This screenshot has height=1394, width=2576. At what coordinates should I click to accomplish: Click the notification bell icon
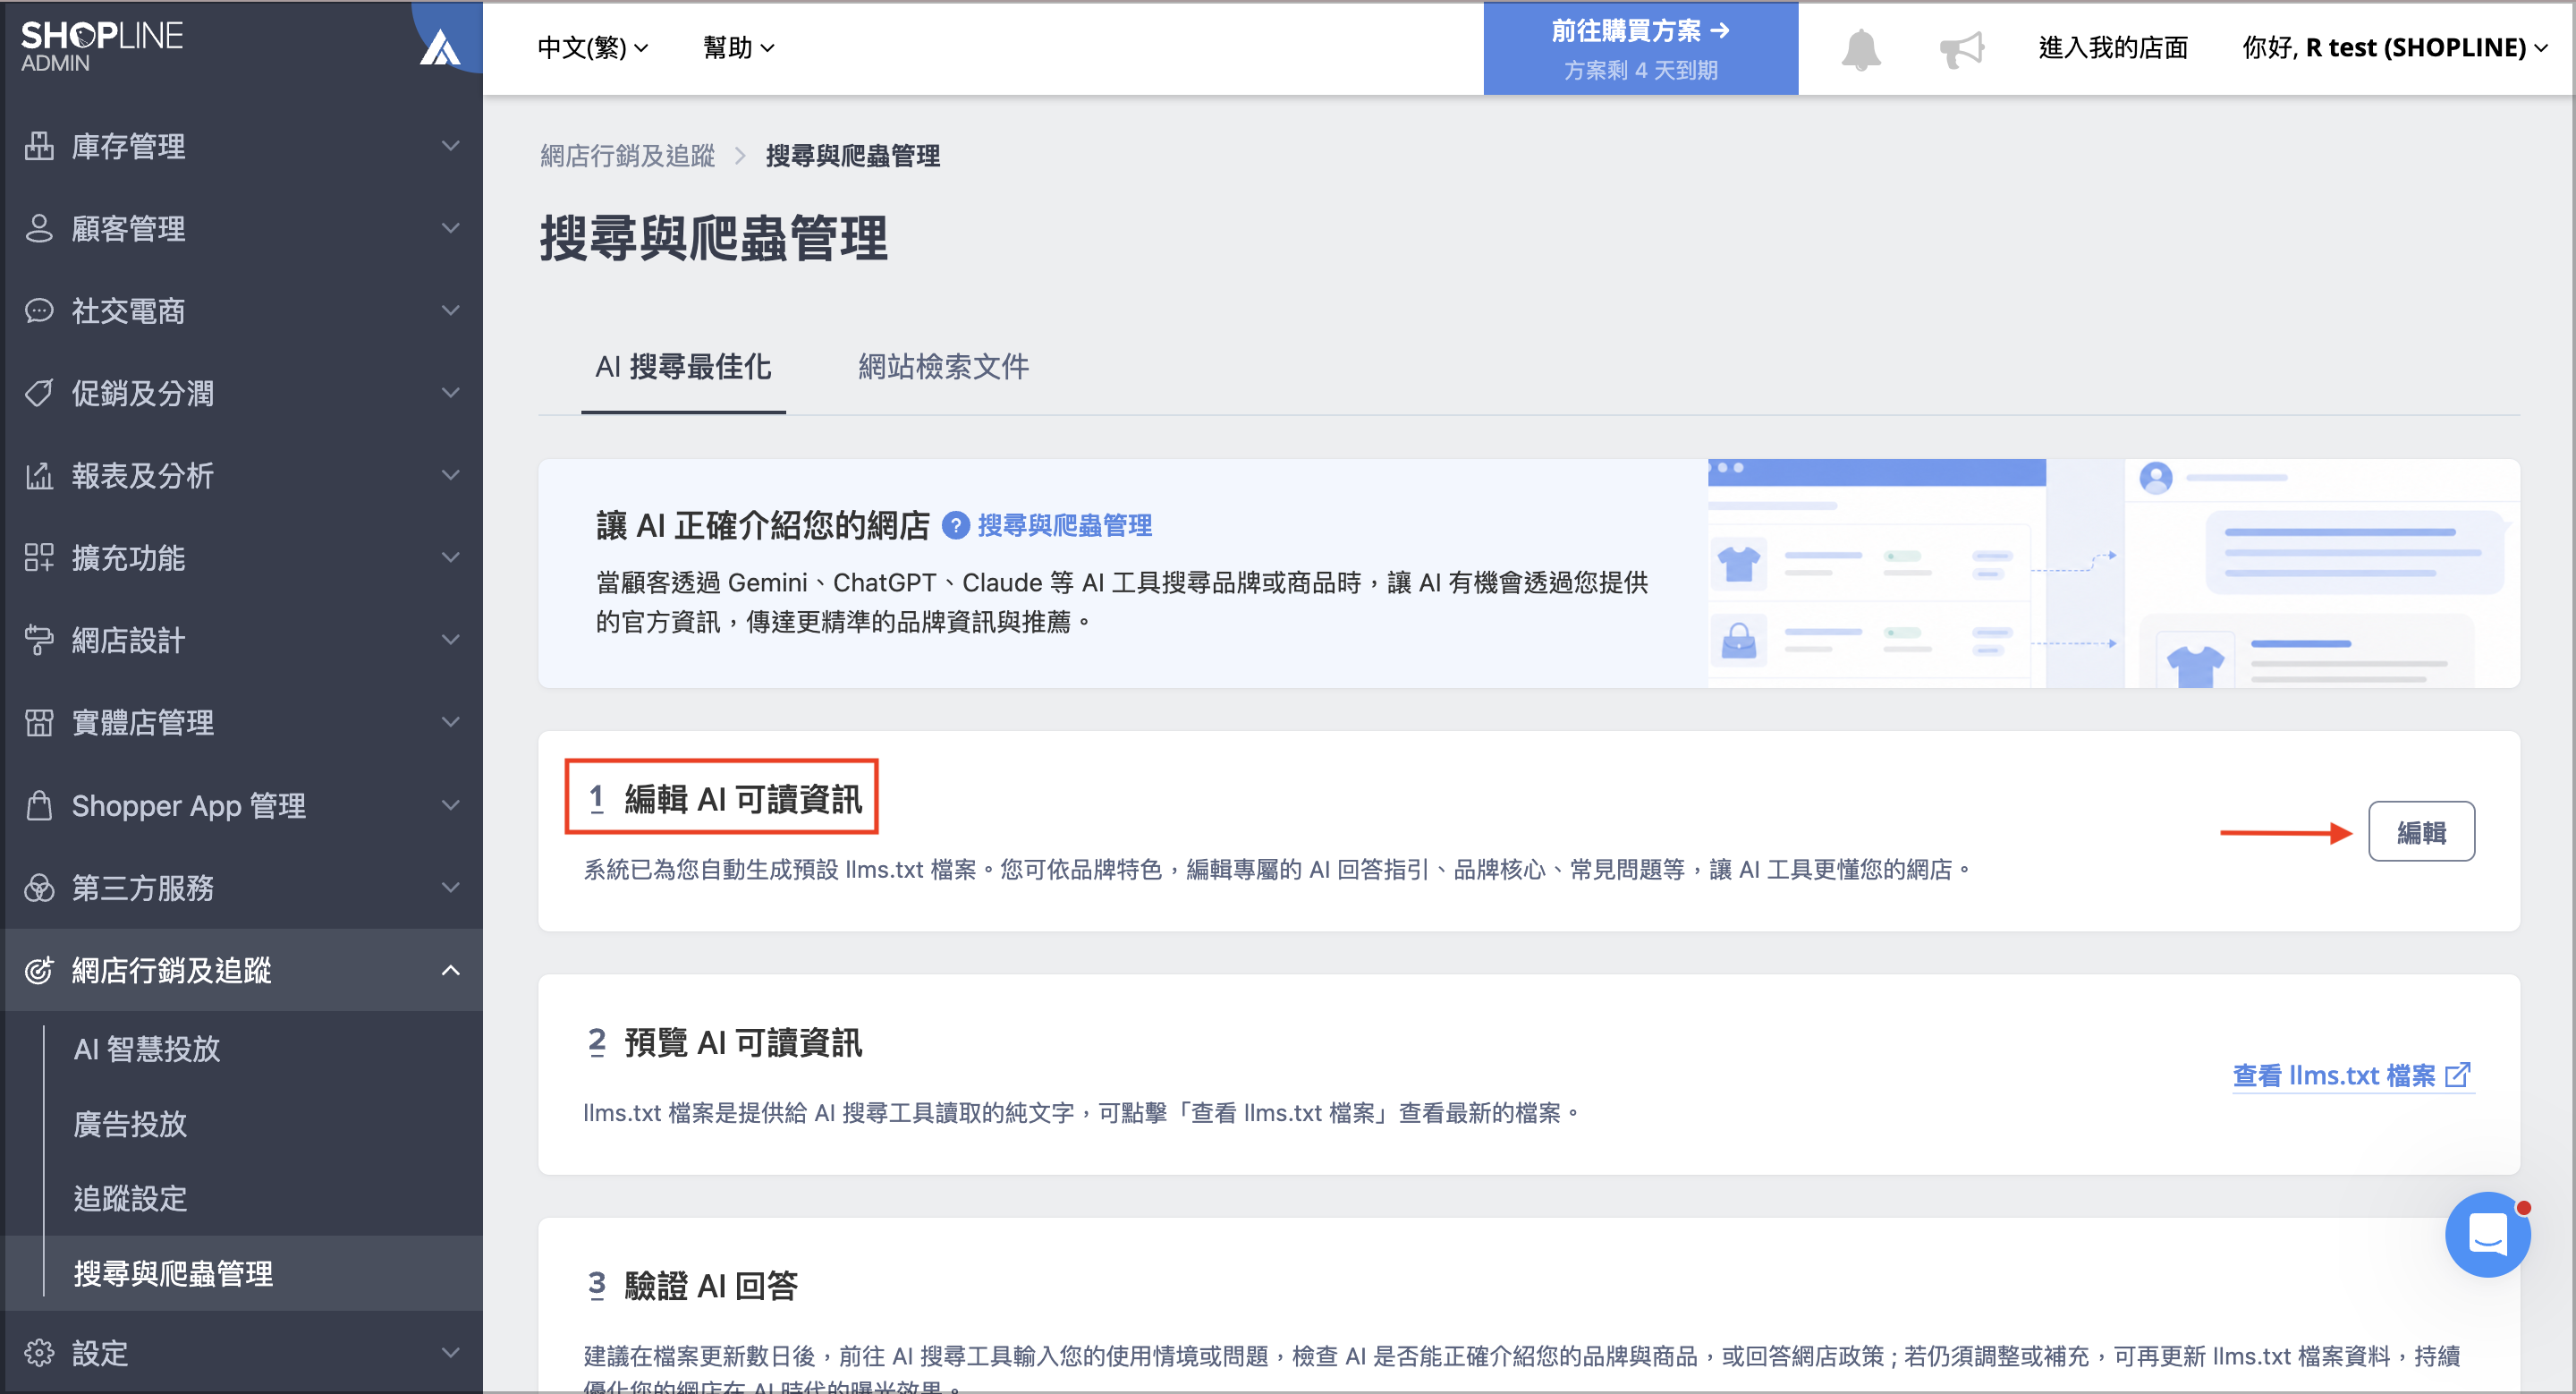[1860, 49]
